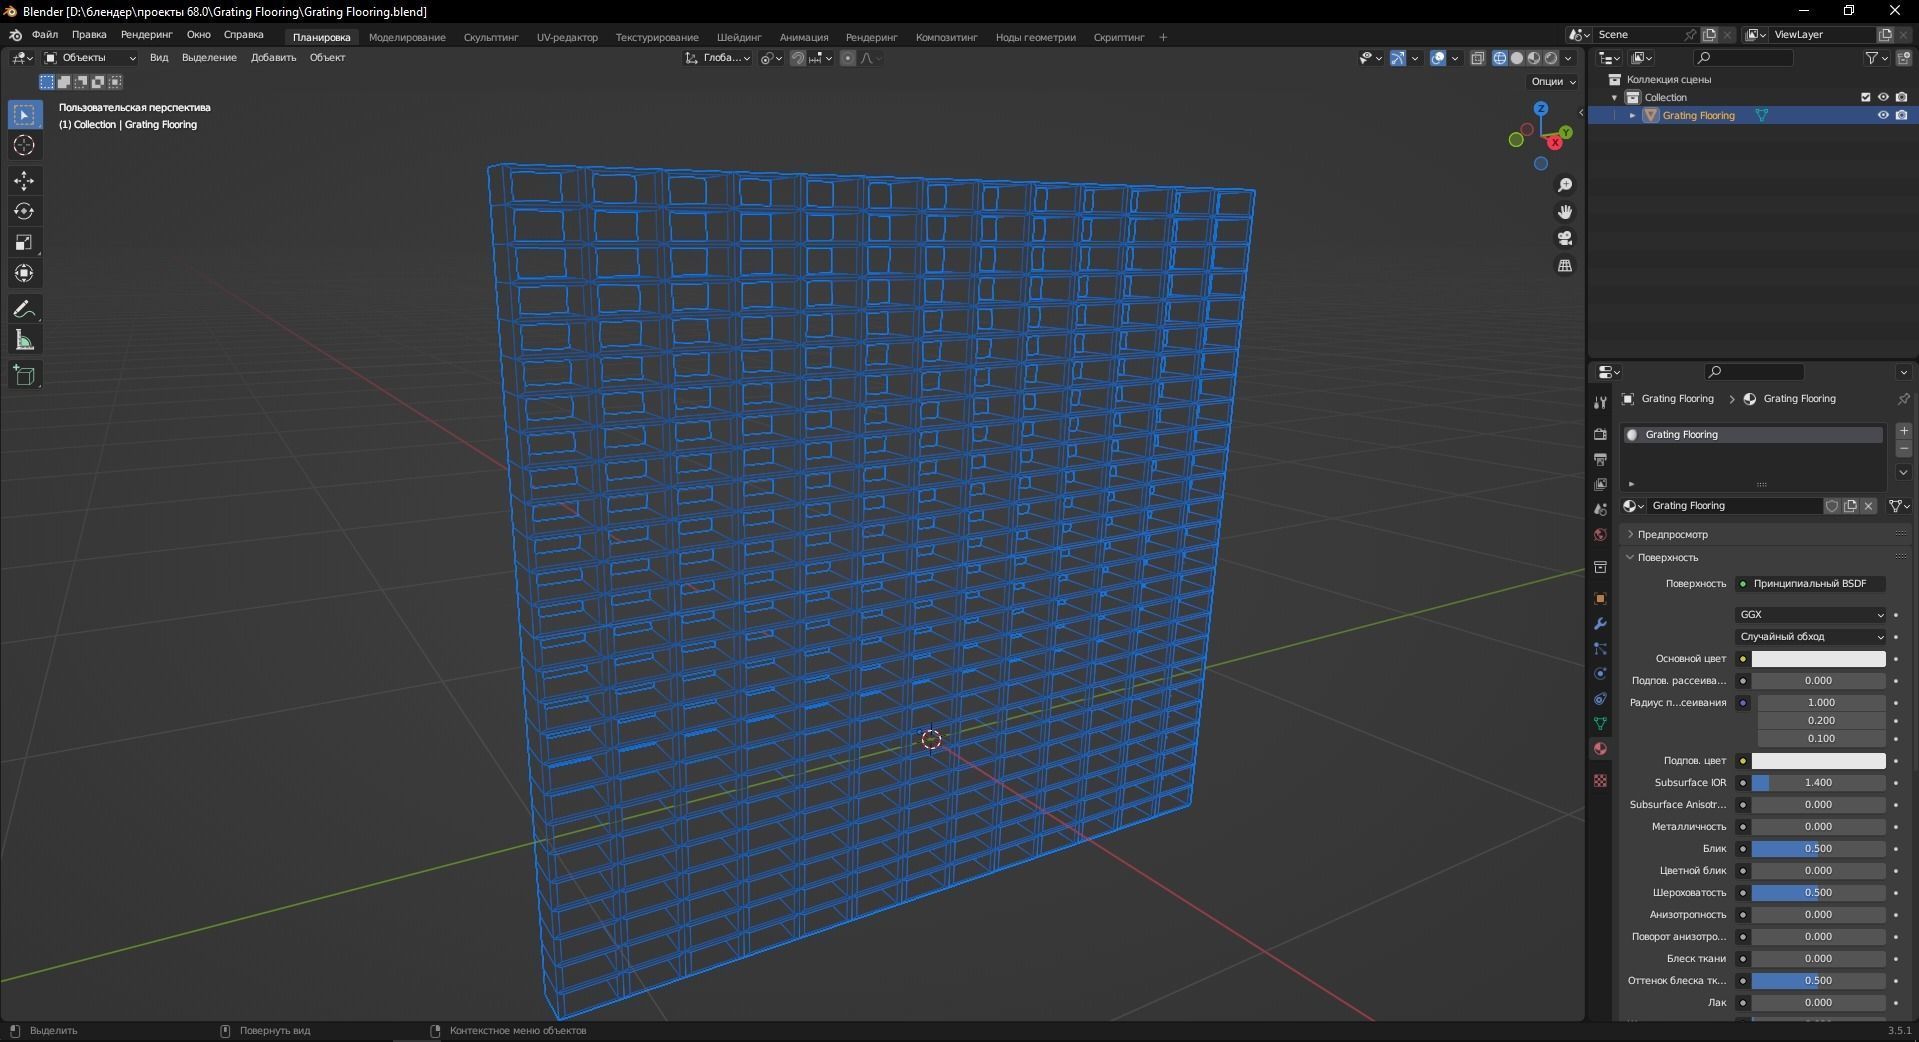Select the Add Cube tool
This screenshot has width=1919, height=1042.
pos(24,376)
